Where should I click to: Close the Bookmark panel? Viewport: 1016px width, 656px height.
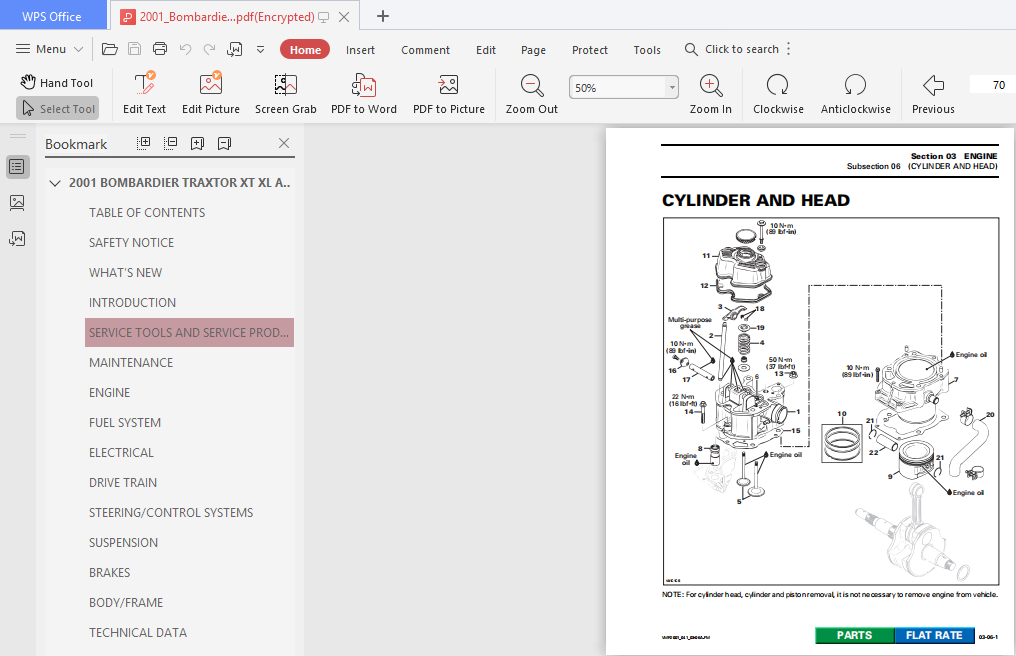click(284, 143)
